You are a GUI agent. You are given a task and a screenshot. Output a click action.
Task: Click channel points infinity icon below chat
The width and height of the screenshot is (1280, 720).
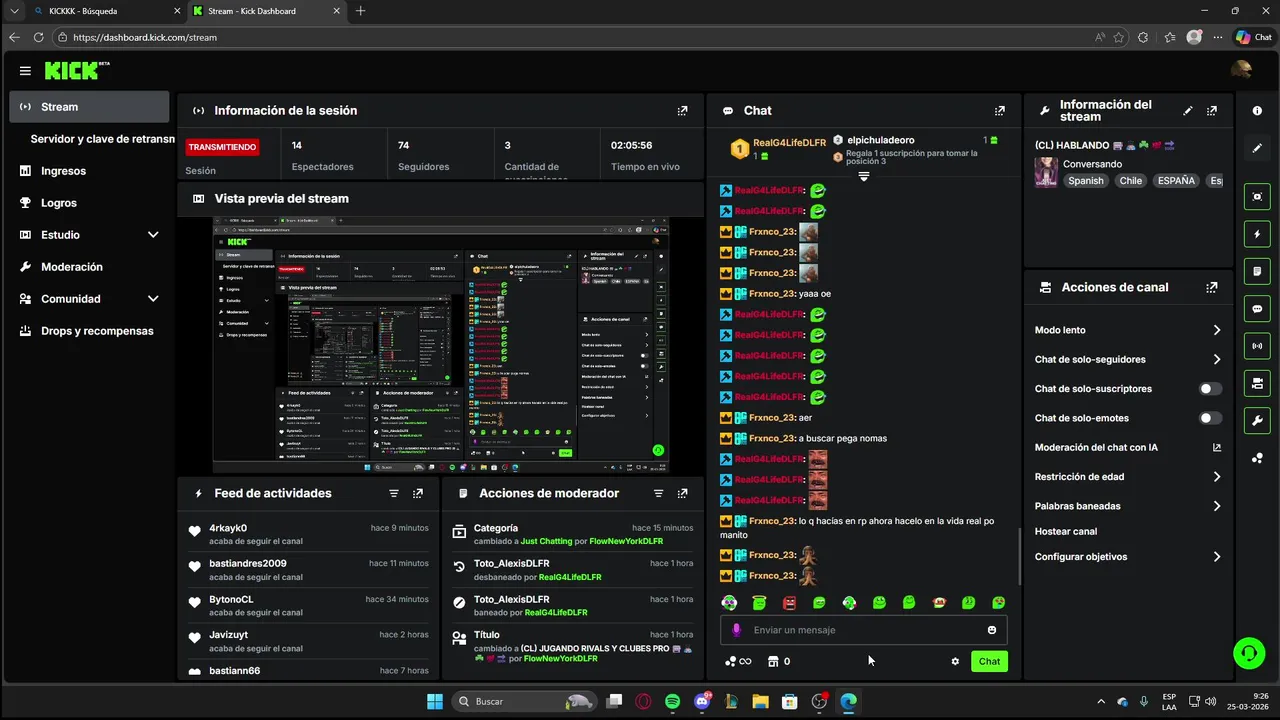tap(738, 661)
